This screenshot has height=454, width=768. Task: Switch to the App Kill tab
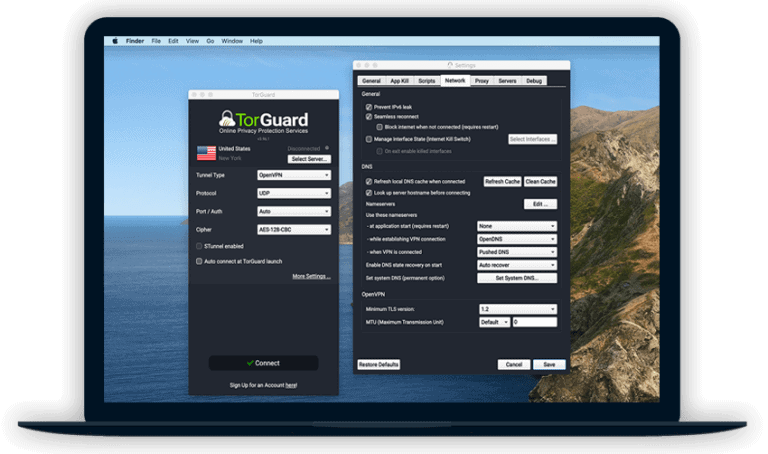click(x=400, y=81)
